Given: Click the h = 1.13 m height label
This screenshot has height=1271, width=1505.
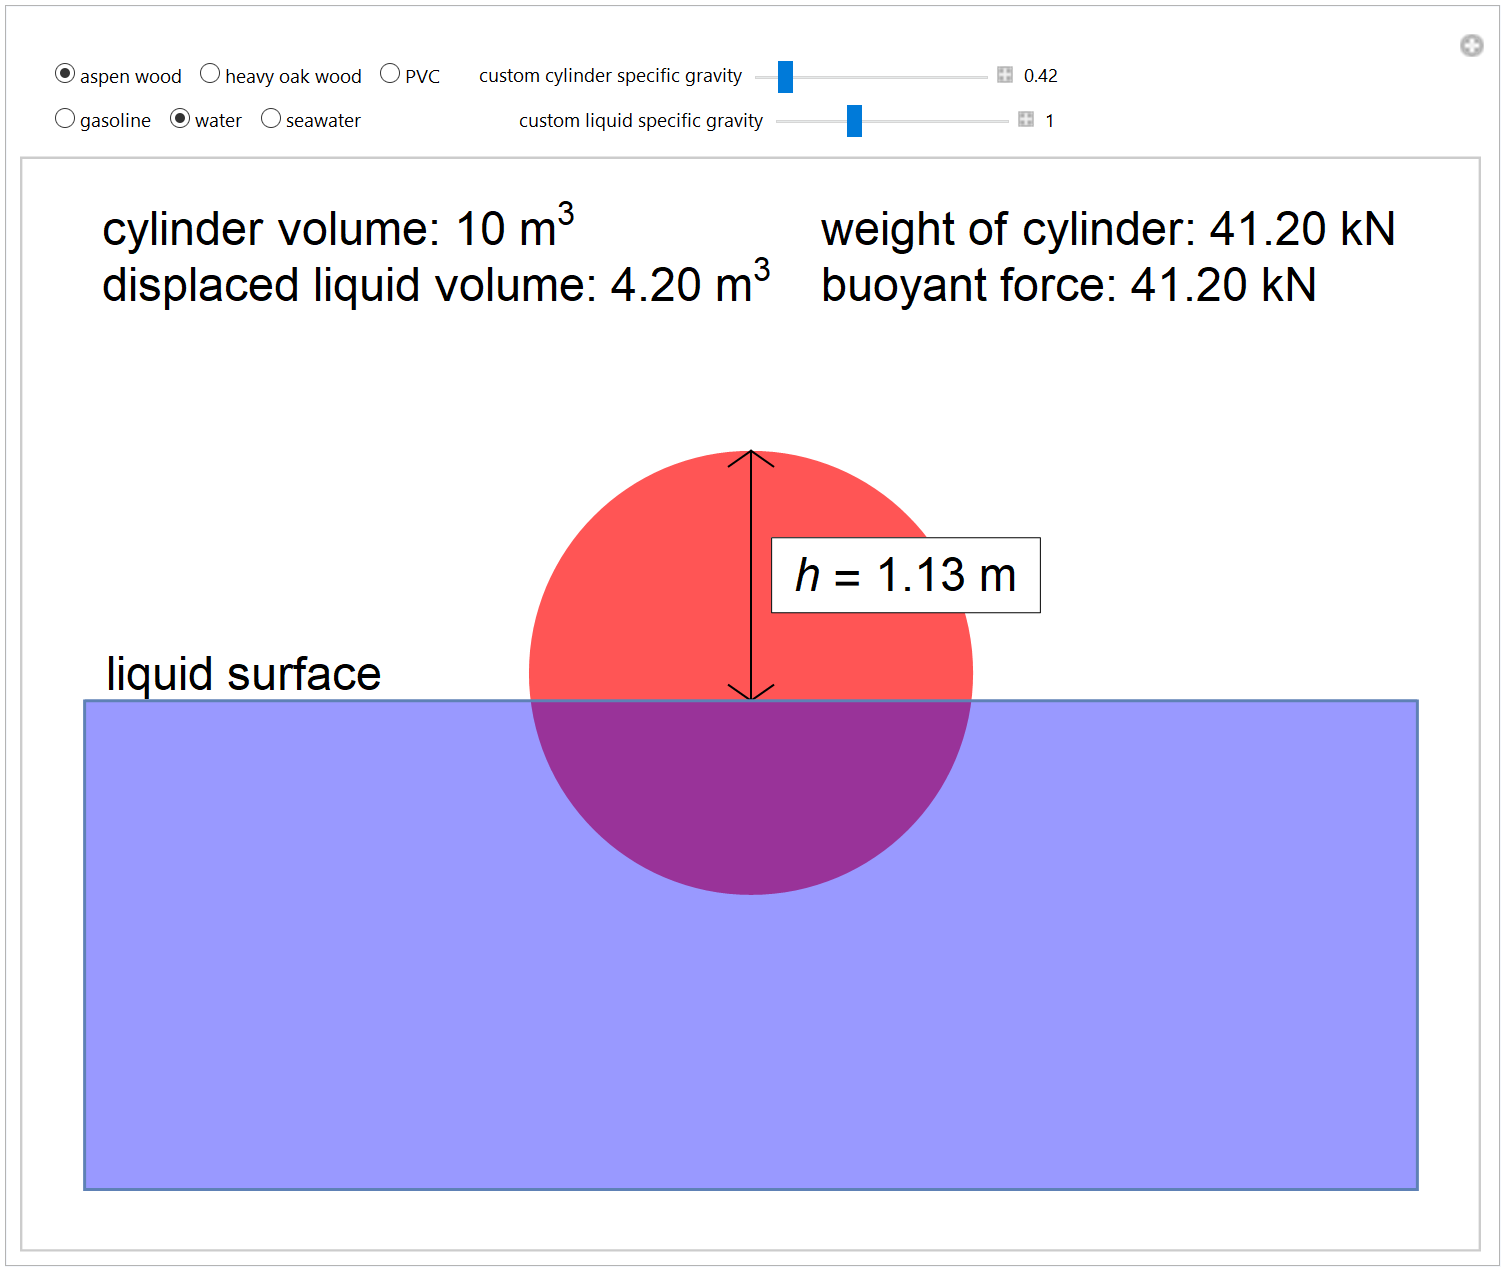Looking at the screenshot, I should (905, 575).
